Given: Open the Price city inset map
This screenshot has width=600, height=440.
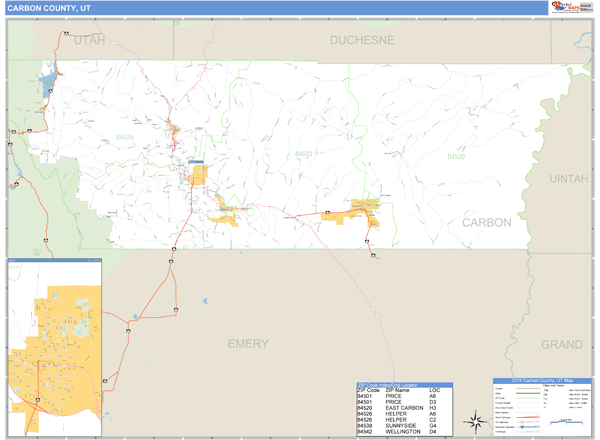Looking at the screenshot, I should [55, 347].
